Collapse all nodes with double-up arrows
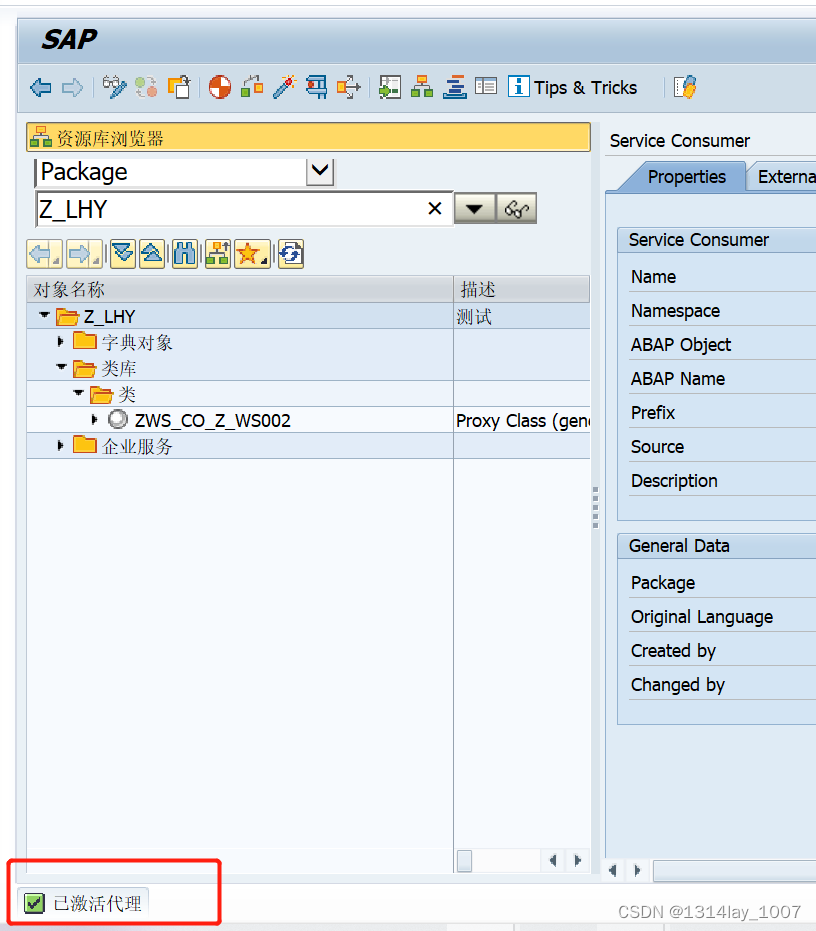 pos(152,254)
